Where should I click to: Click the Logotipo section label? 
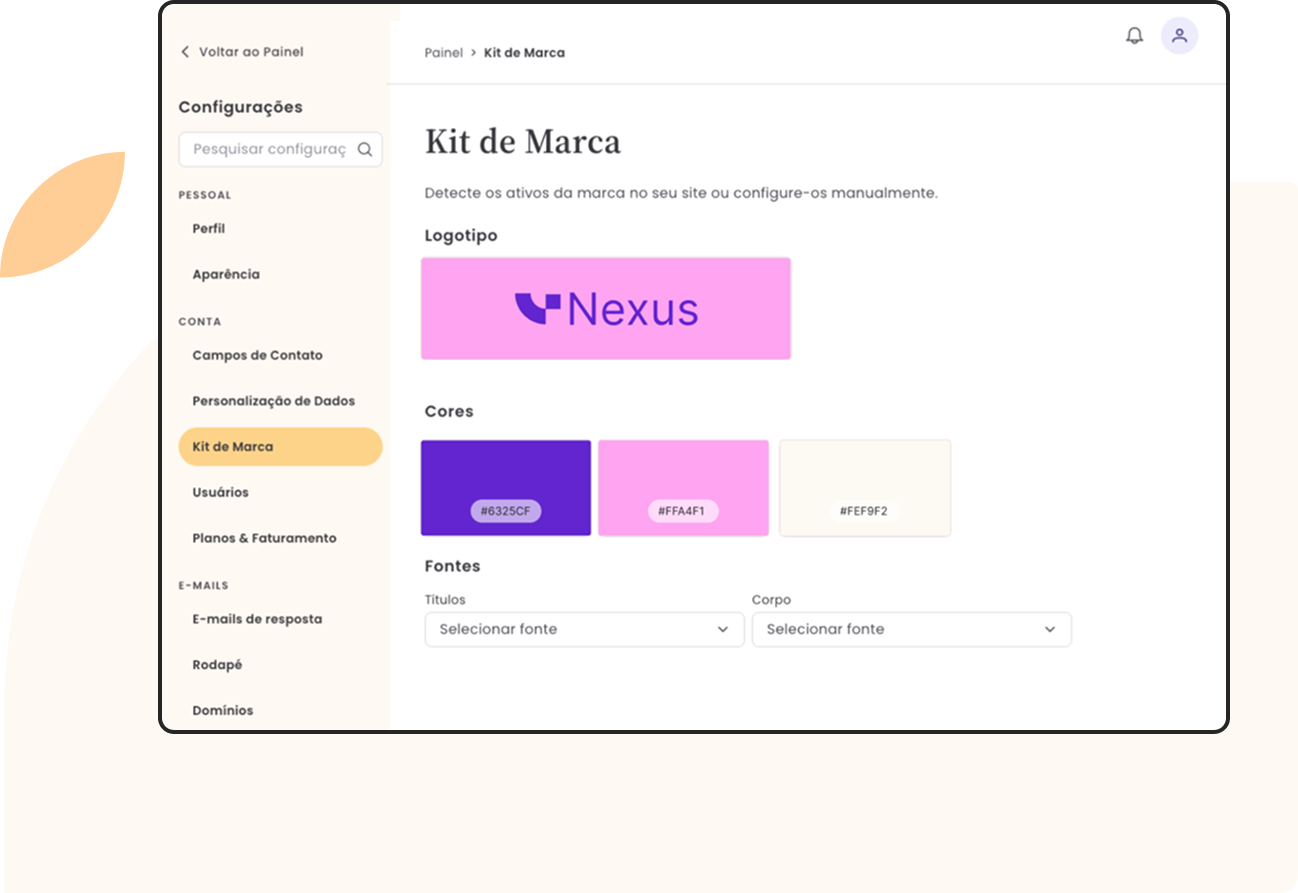point(461,236)
